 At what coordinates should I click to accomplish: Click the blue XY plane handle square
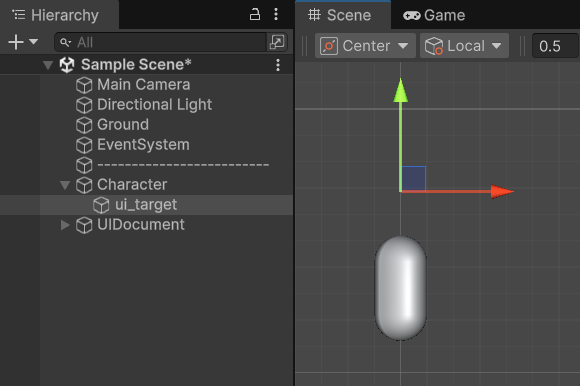click(x=414, y=179)
